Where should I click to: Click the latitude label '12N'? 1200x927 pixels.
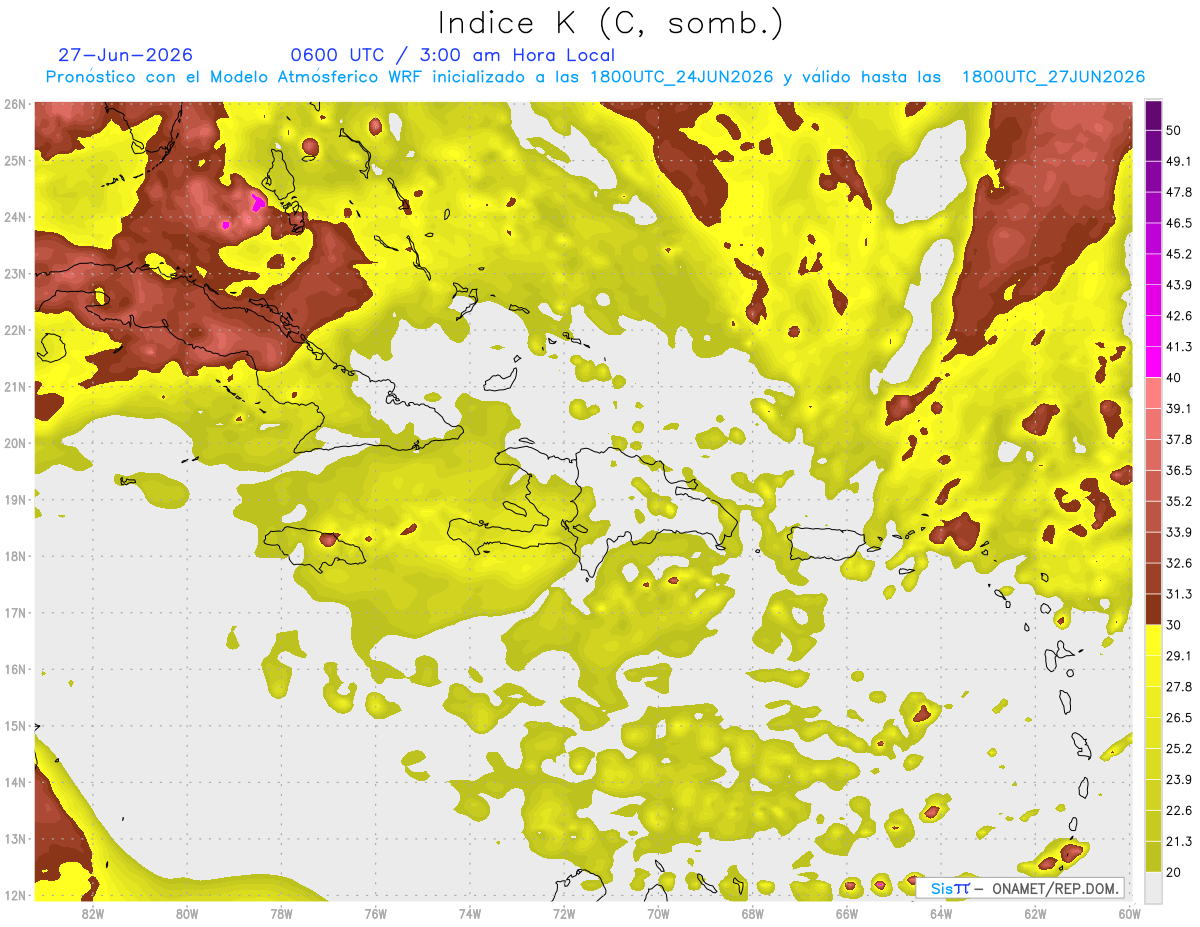click(15, 895)
